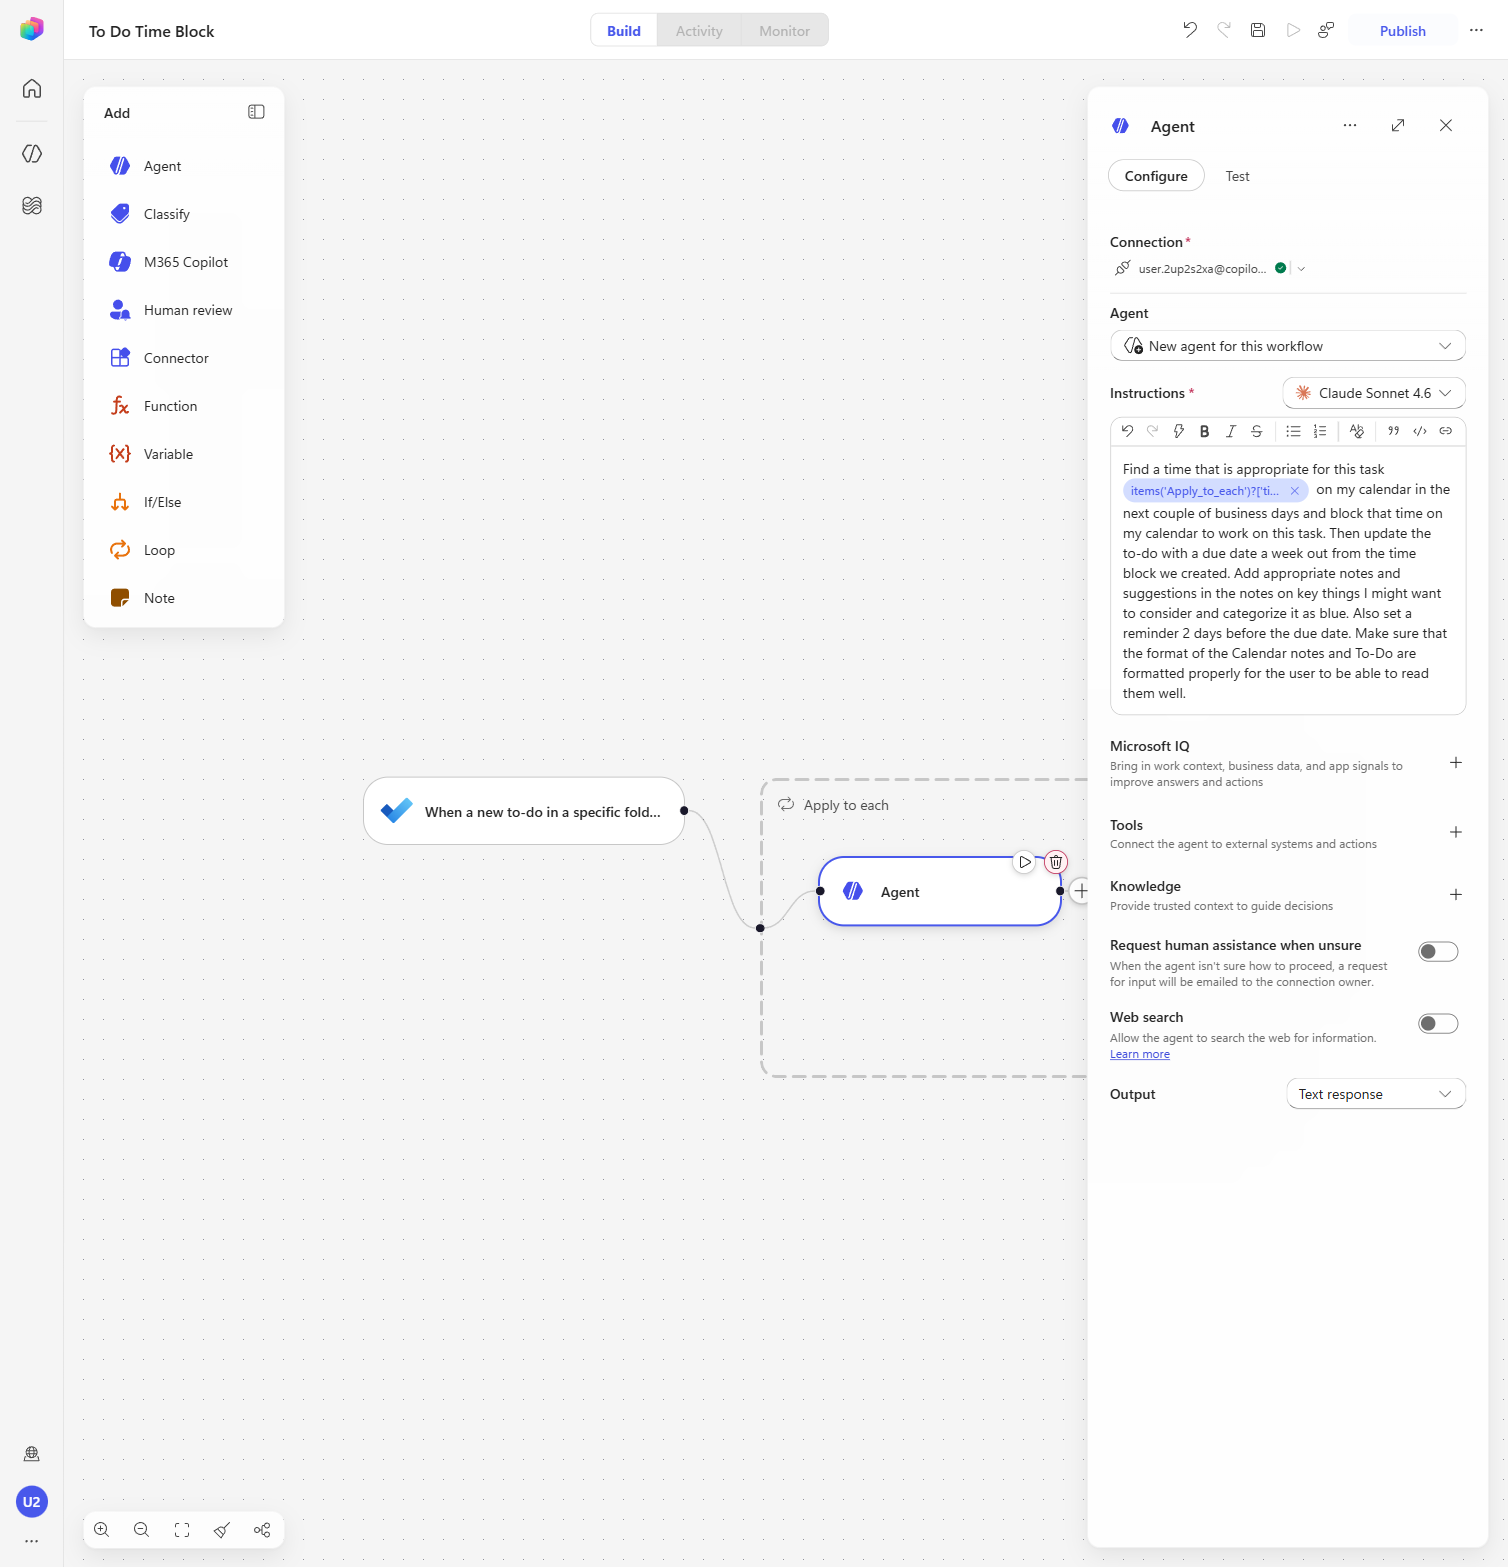Open the Learn more link

coord(1139,1054)
